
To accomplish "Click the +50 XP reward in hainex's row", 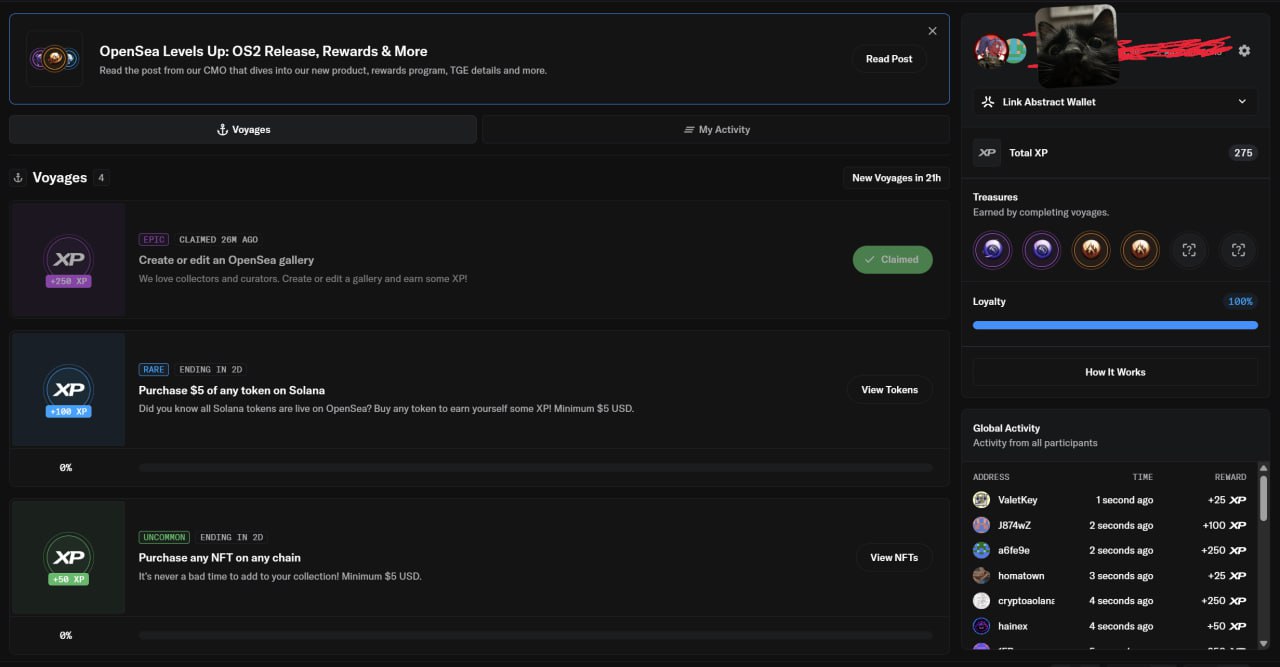I will tap(1227, 626).
